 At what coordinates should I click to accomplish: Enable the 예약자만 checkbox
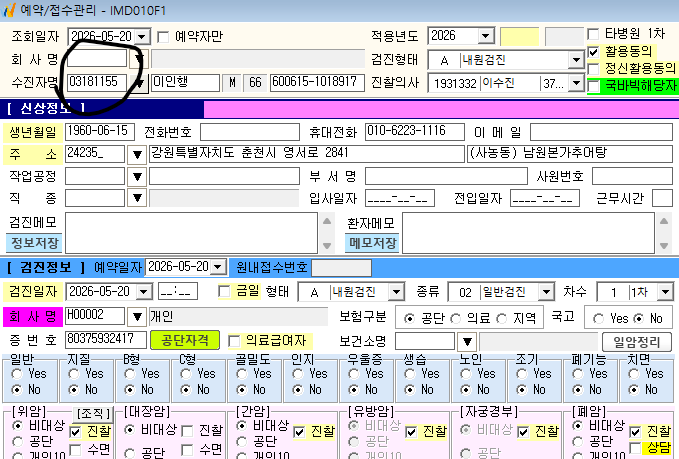click(x=163, y=37)
